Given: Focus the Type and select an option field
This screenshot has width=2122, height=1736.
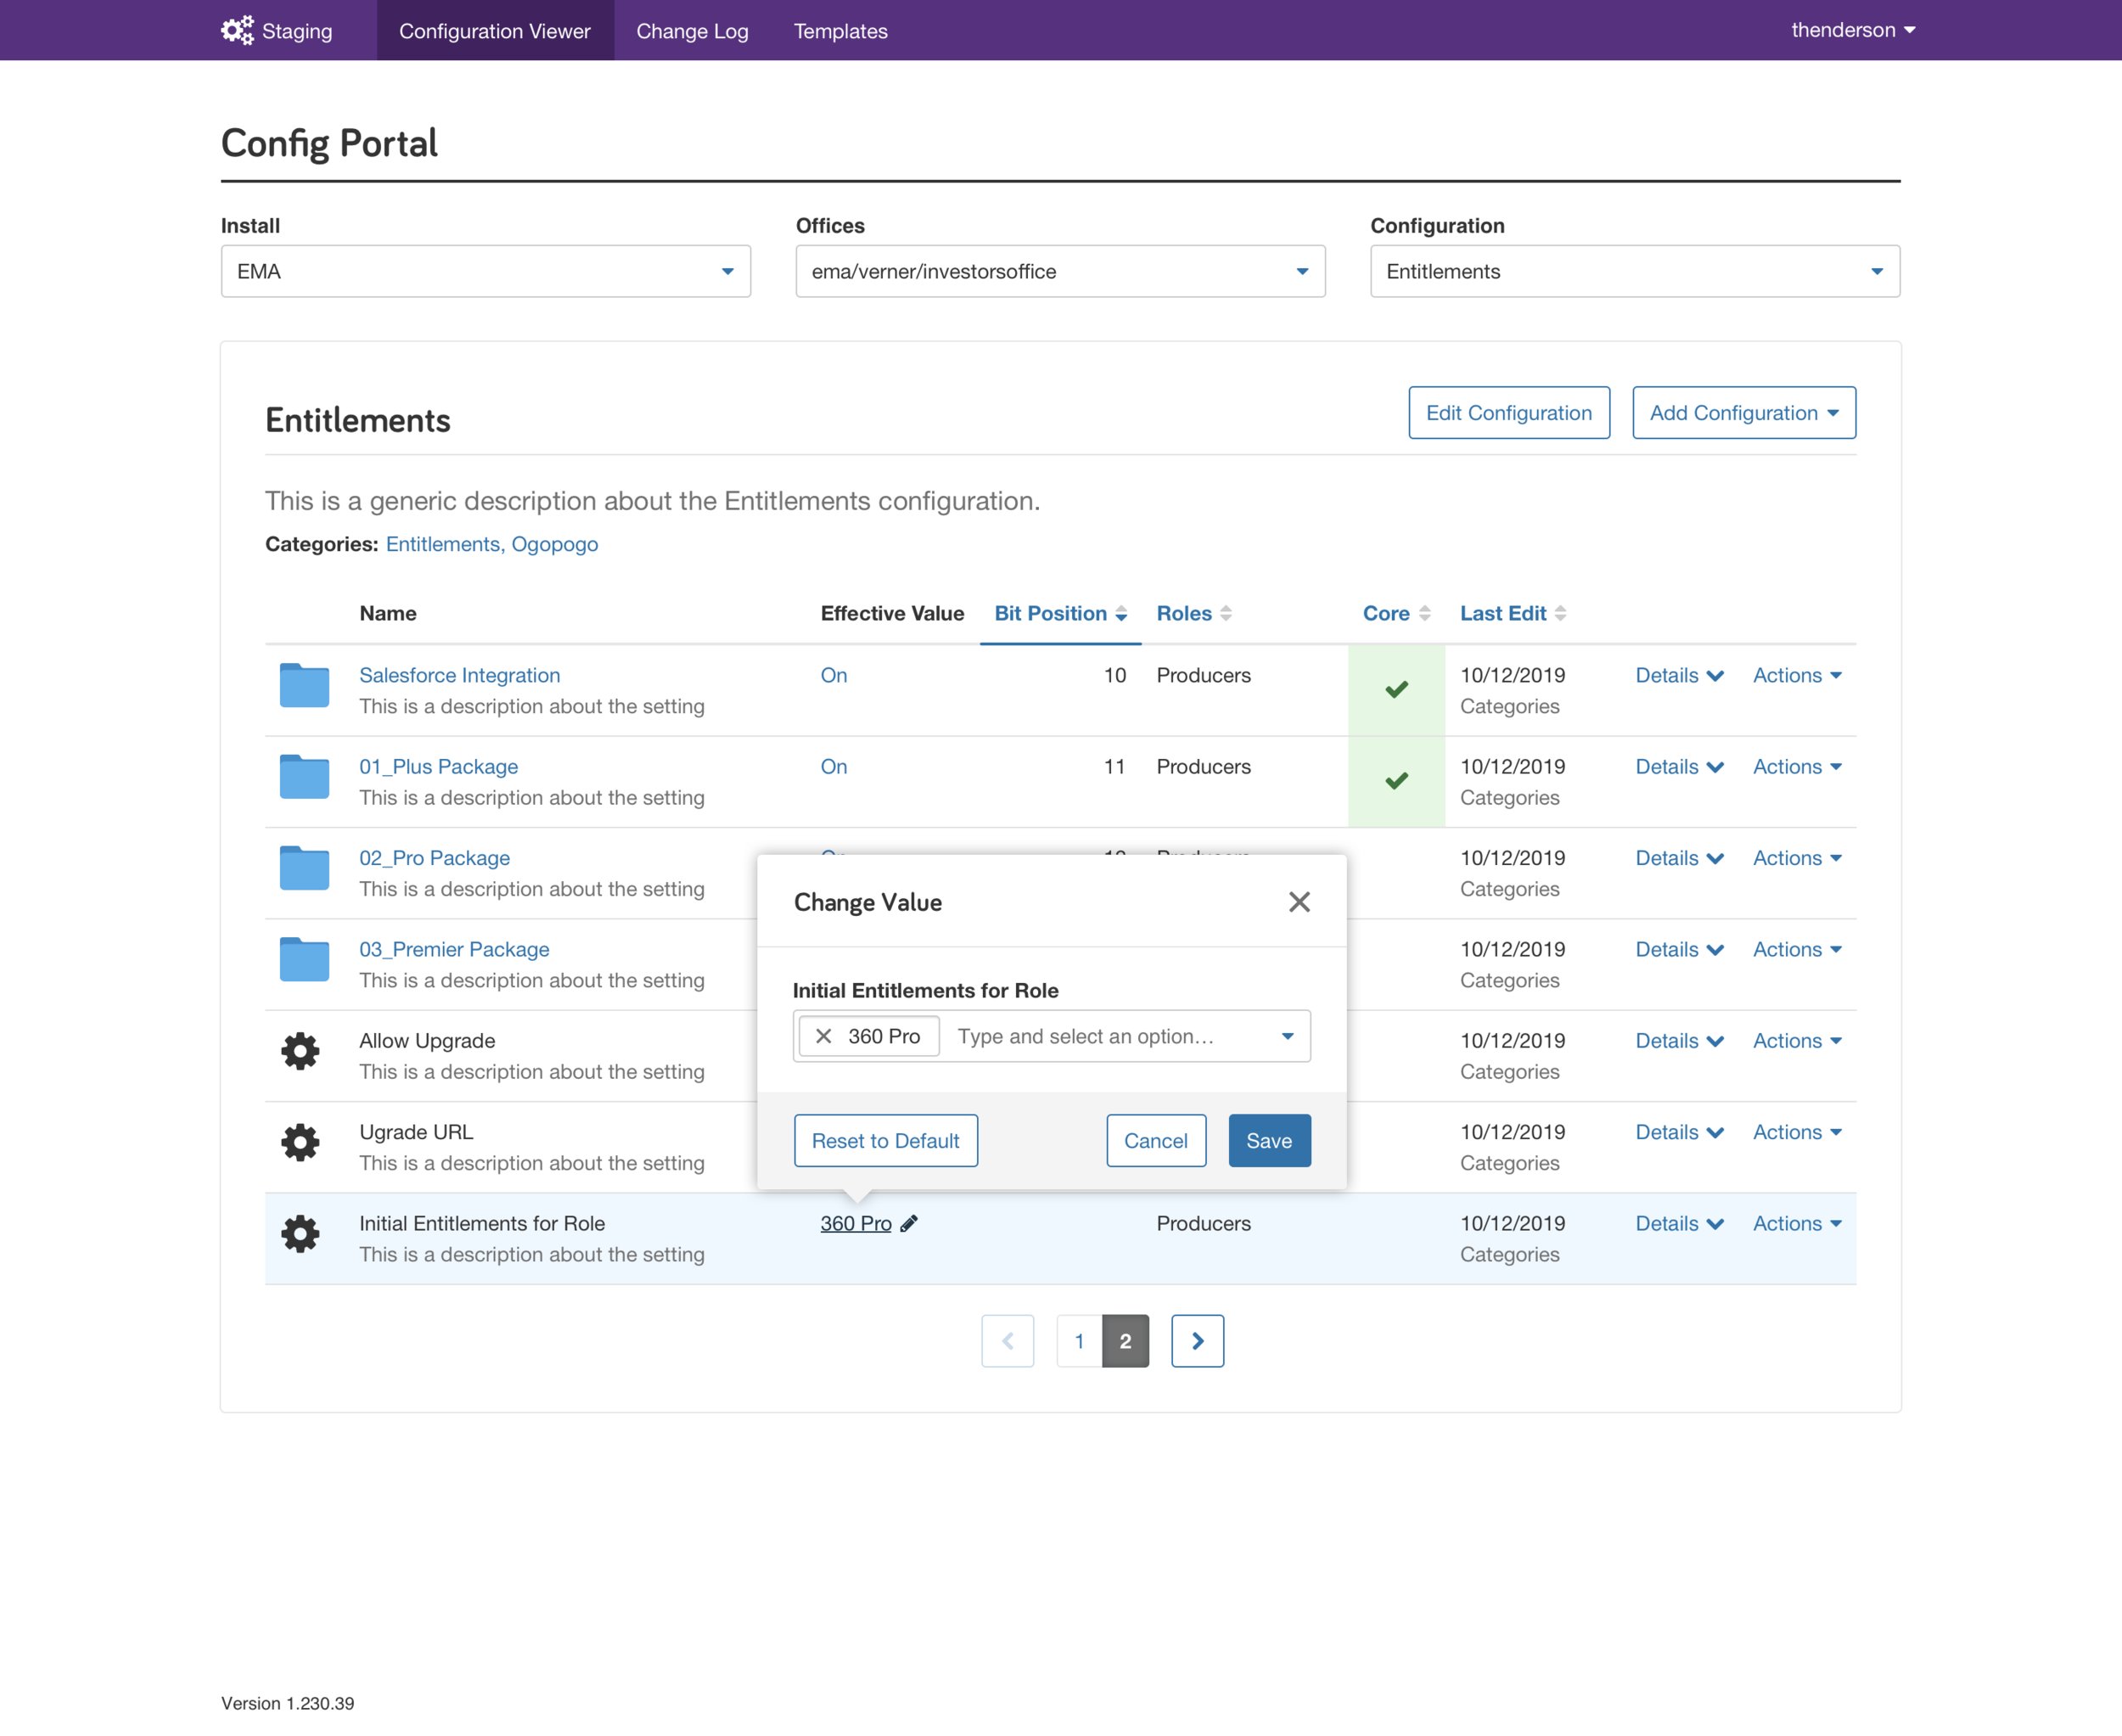Looking at the screenshot, I should [1086, 1036].
